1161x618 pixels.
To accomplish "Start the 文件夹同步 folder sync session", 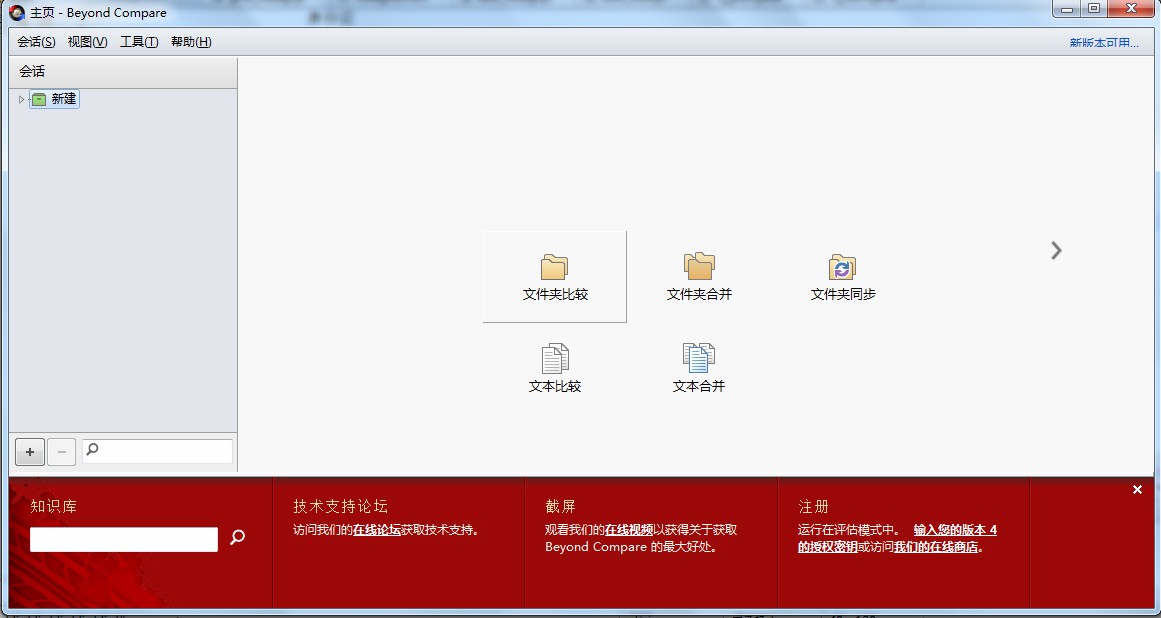I will pyautogui.click(x=843, y=277).
